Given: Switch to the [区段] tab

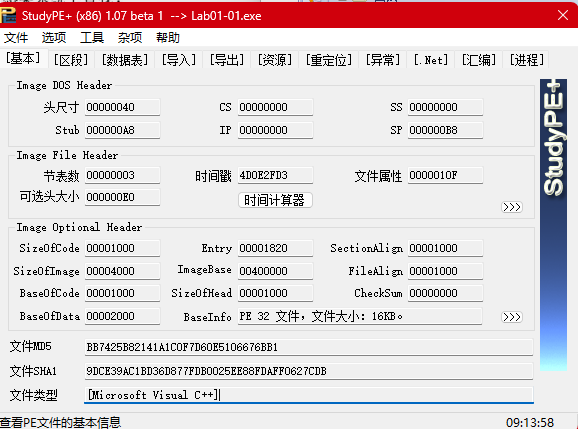Looking at the screenshot, I should [x=71, y=60].
